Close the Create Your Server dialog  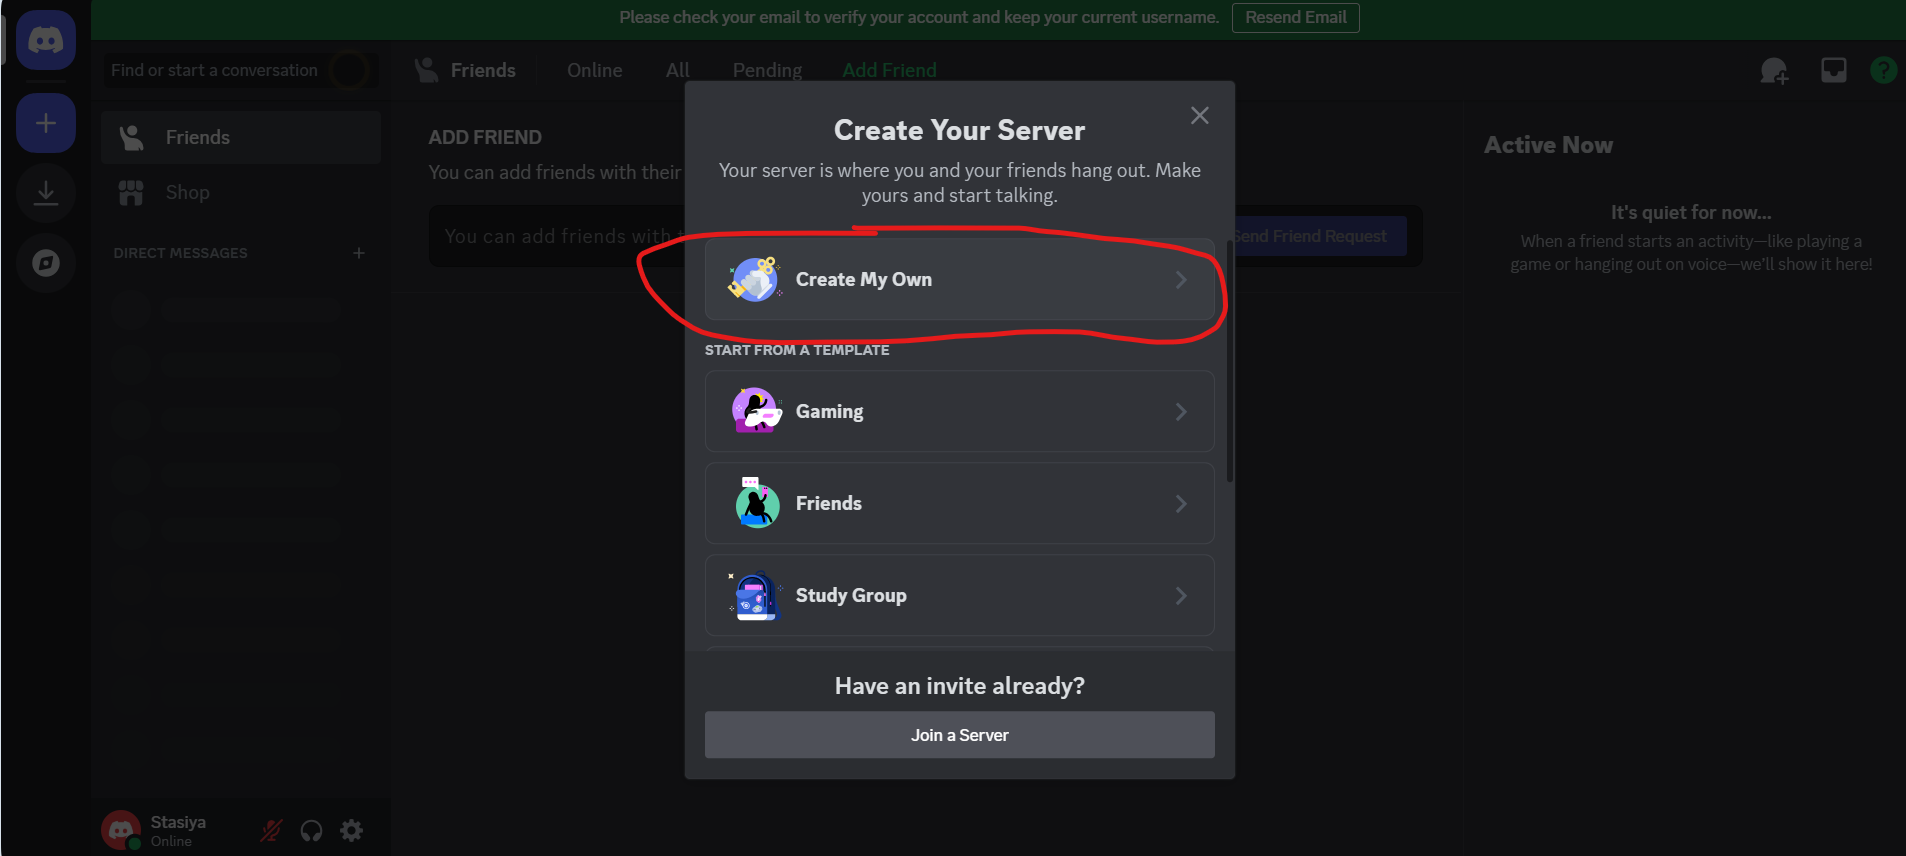click(x=1200, y=115)
